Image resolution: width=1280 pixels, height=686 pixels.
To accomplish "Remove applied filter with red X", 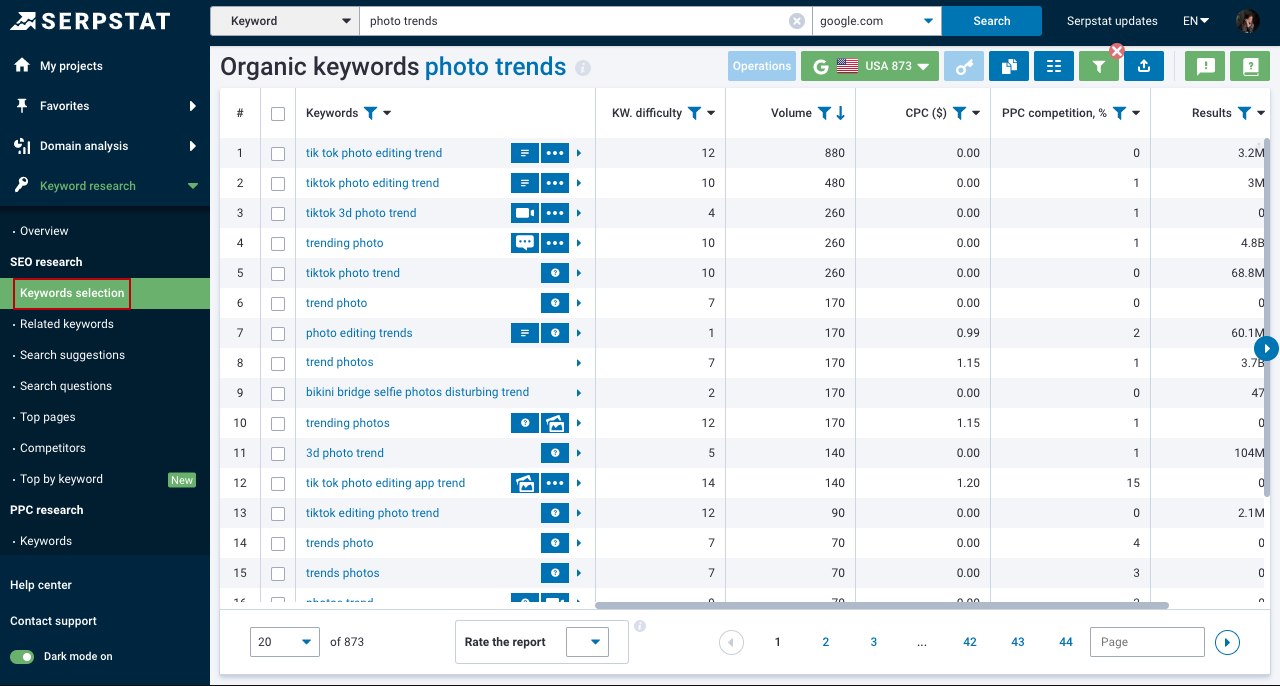I will pos(1117,51).
